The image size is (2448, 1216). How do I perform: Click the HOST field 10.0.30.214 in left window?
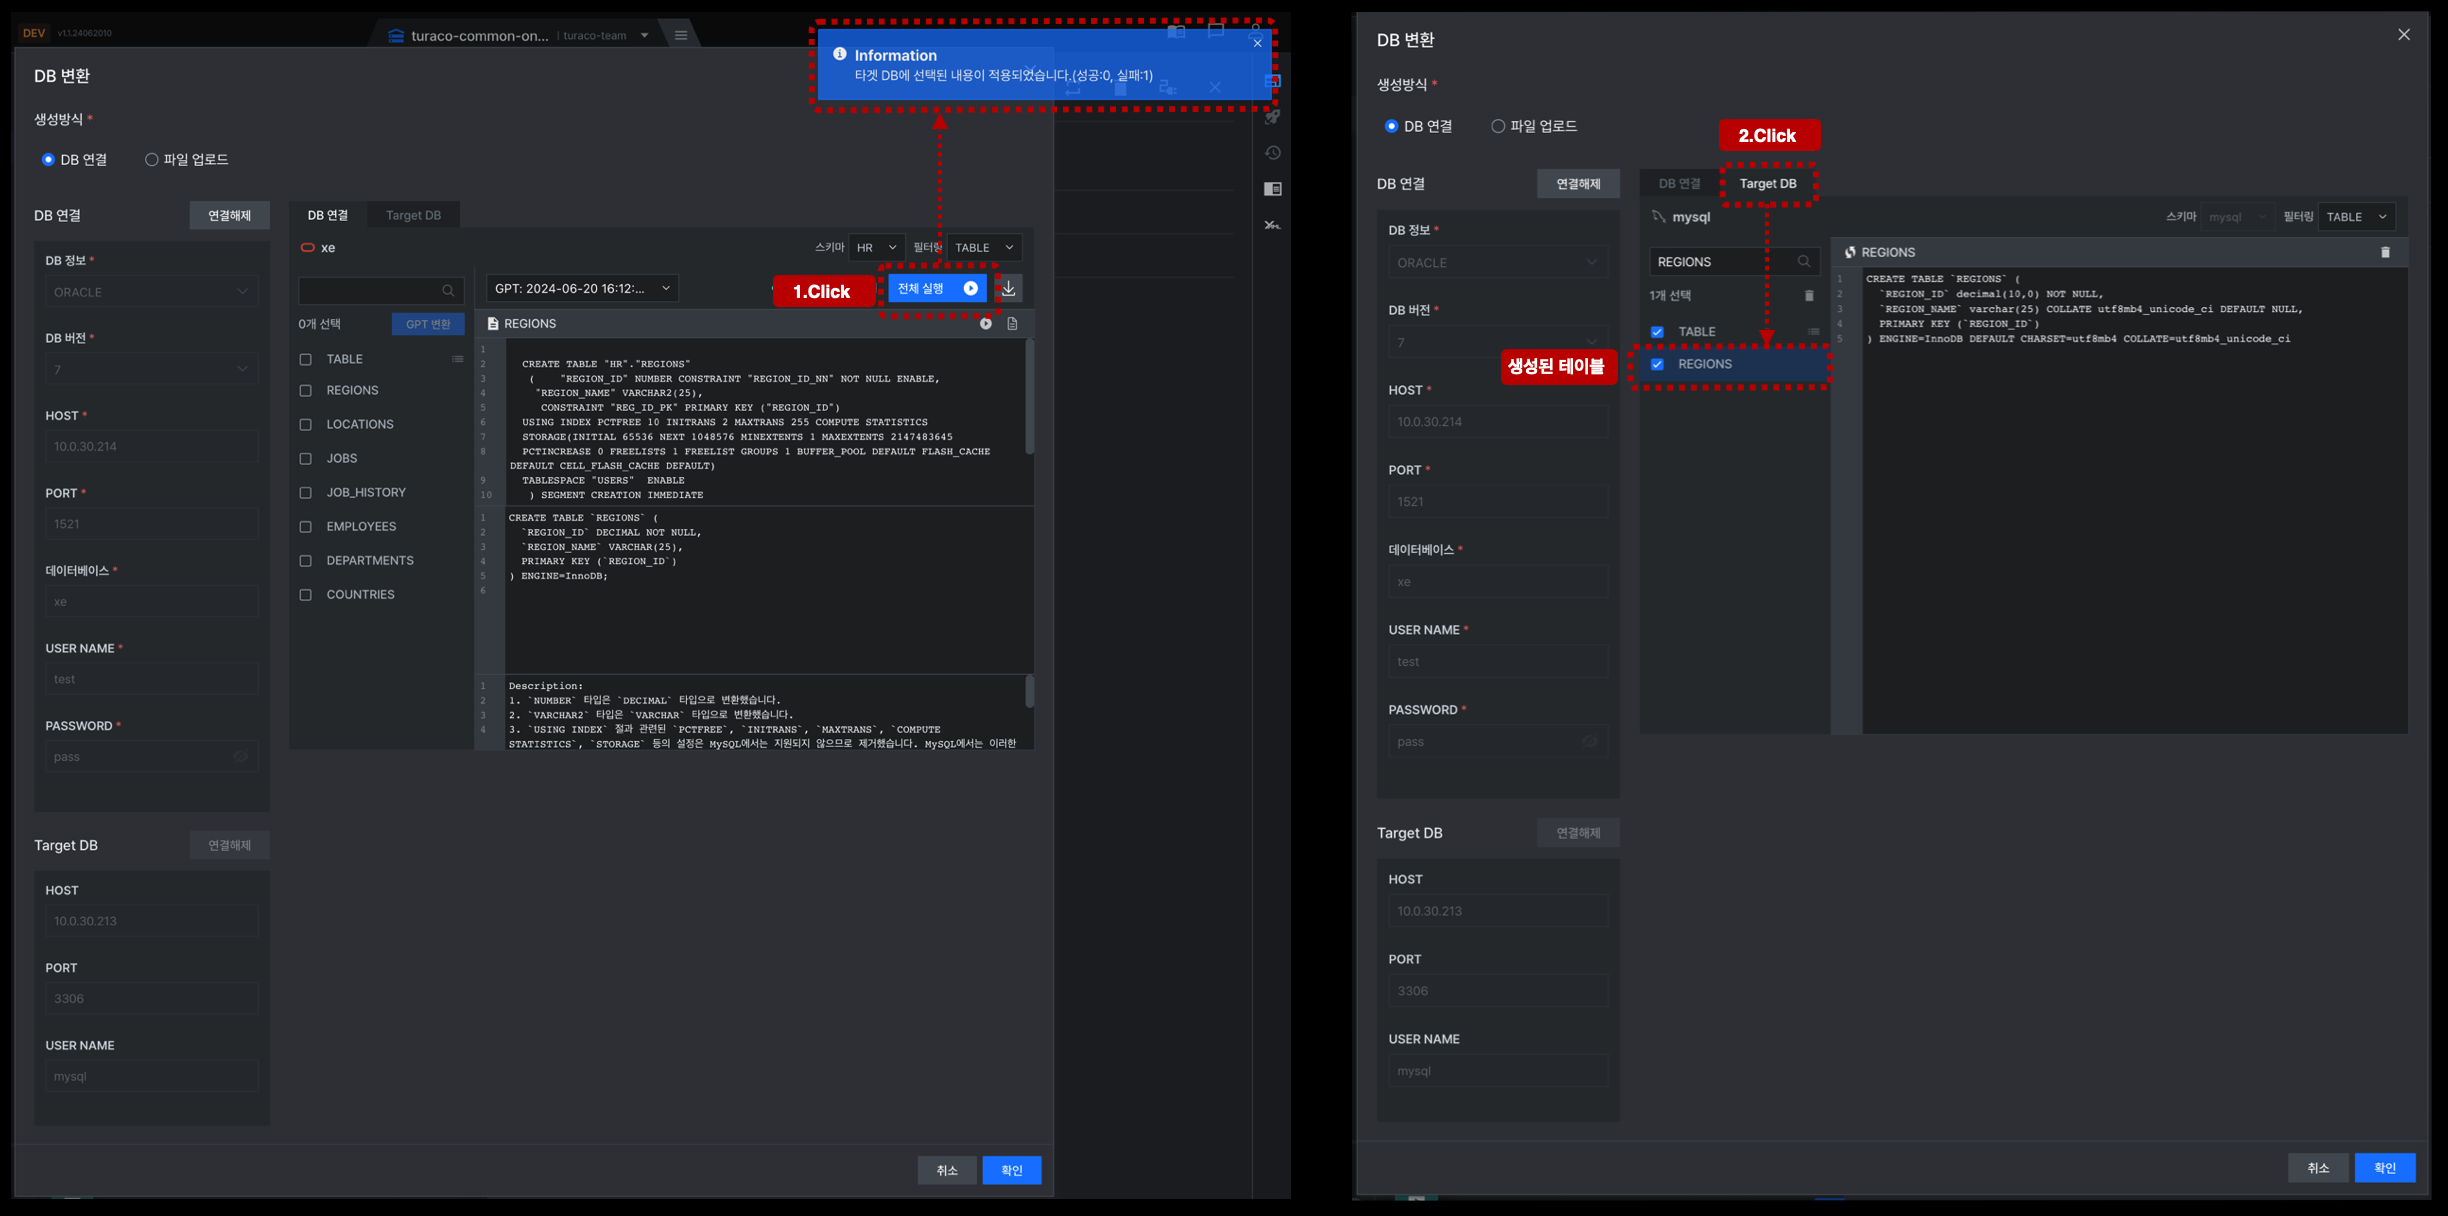pyautogui.click(x=151, y=446)
